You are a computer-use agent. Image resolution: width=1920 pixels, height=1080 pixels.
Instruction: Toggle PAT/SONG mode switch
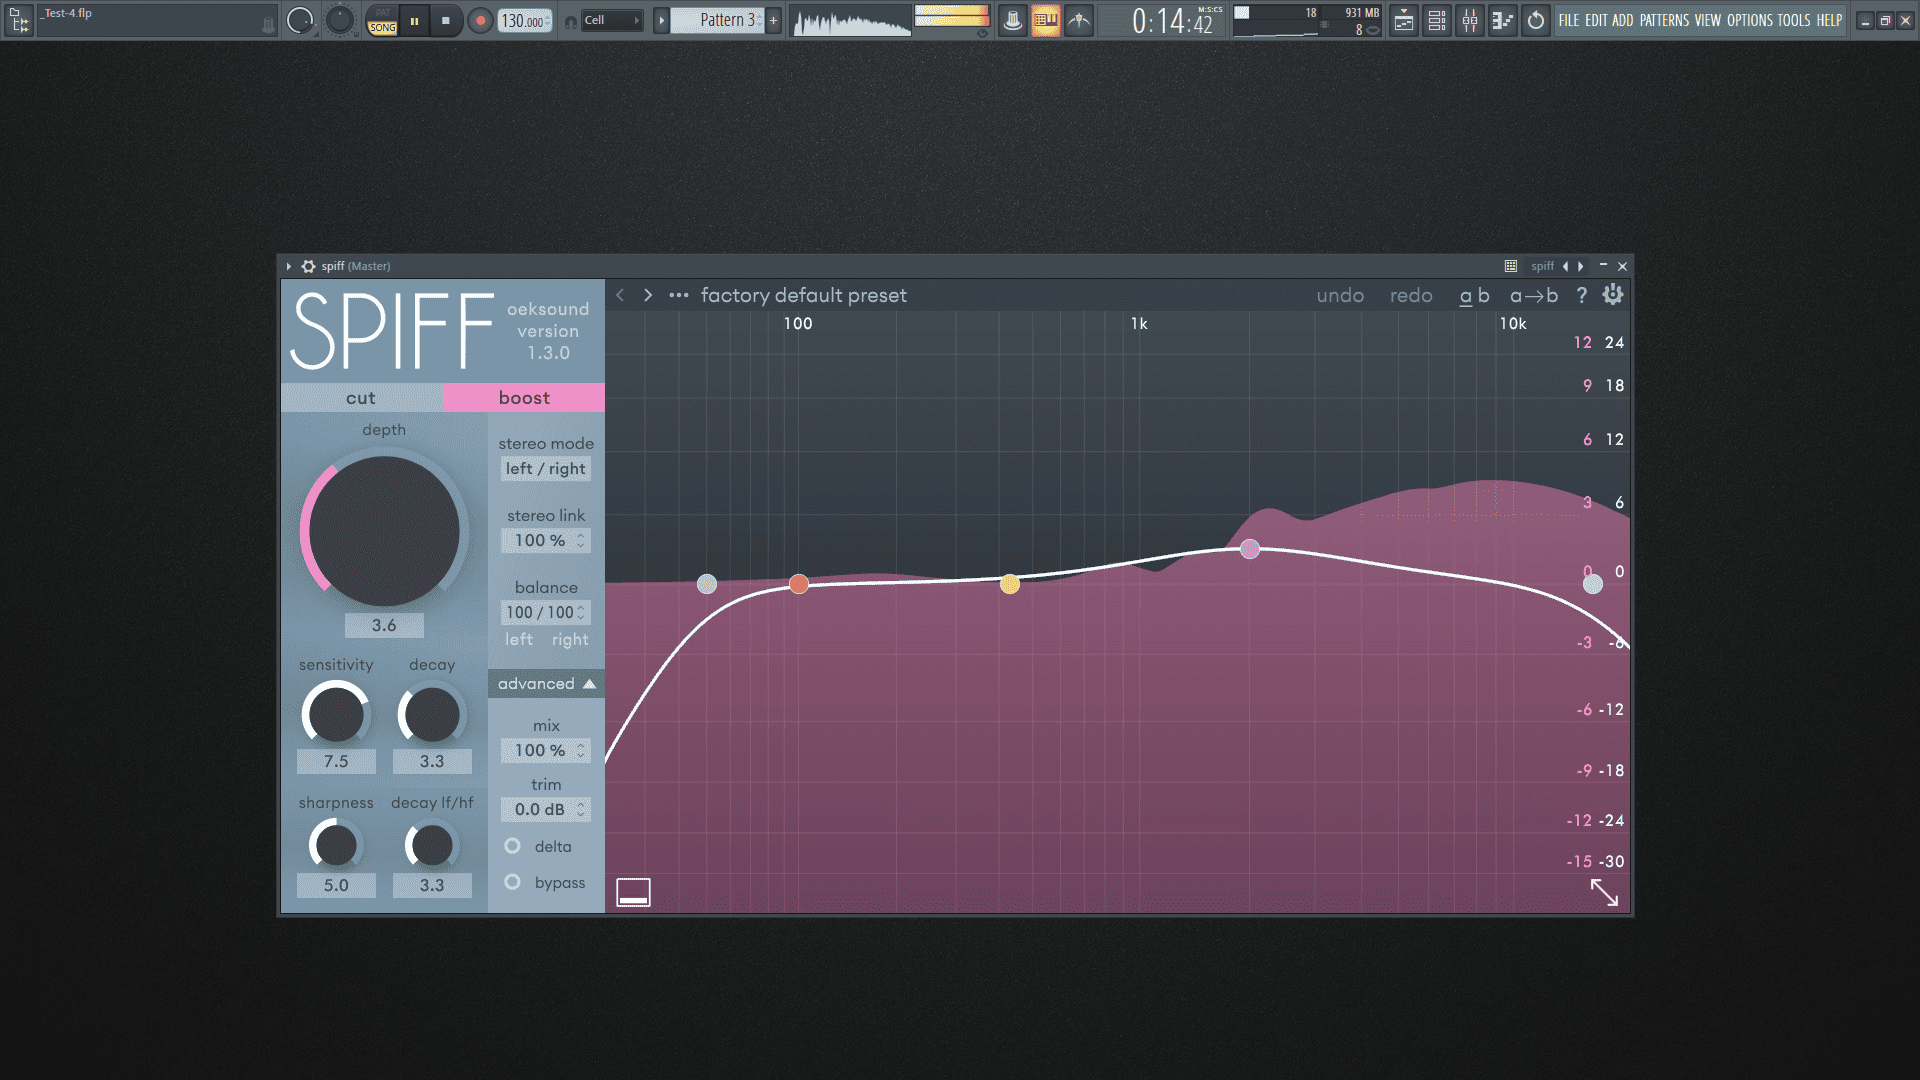pos(382,20)
